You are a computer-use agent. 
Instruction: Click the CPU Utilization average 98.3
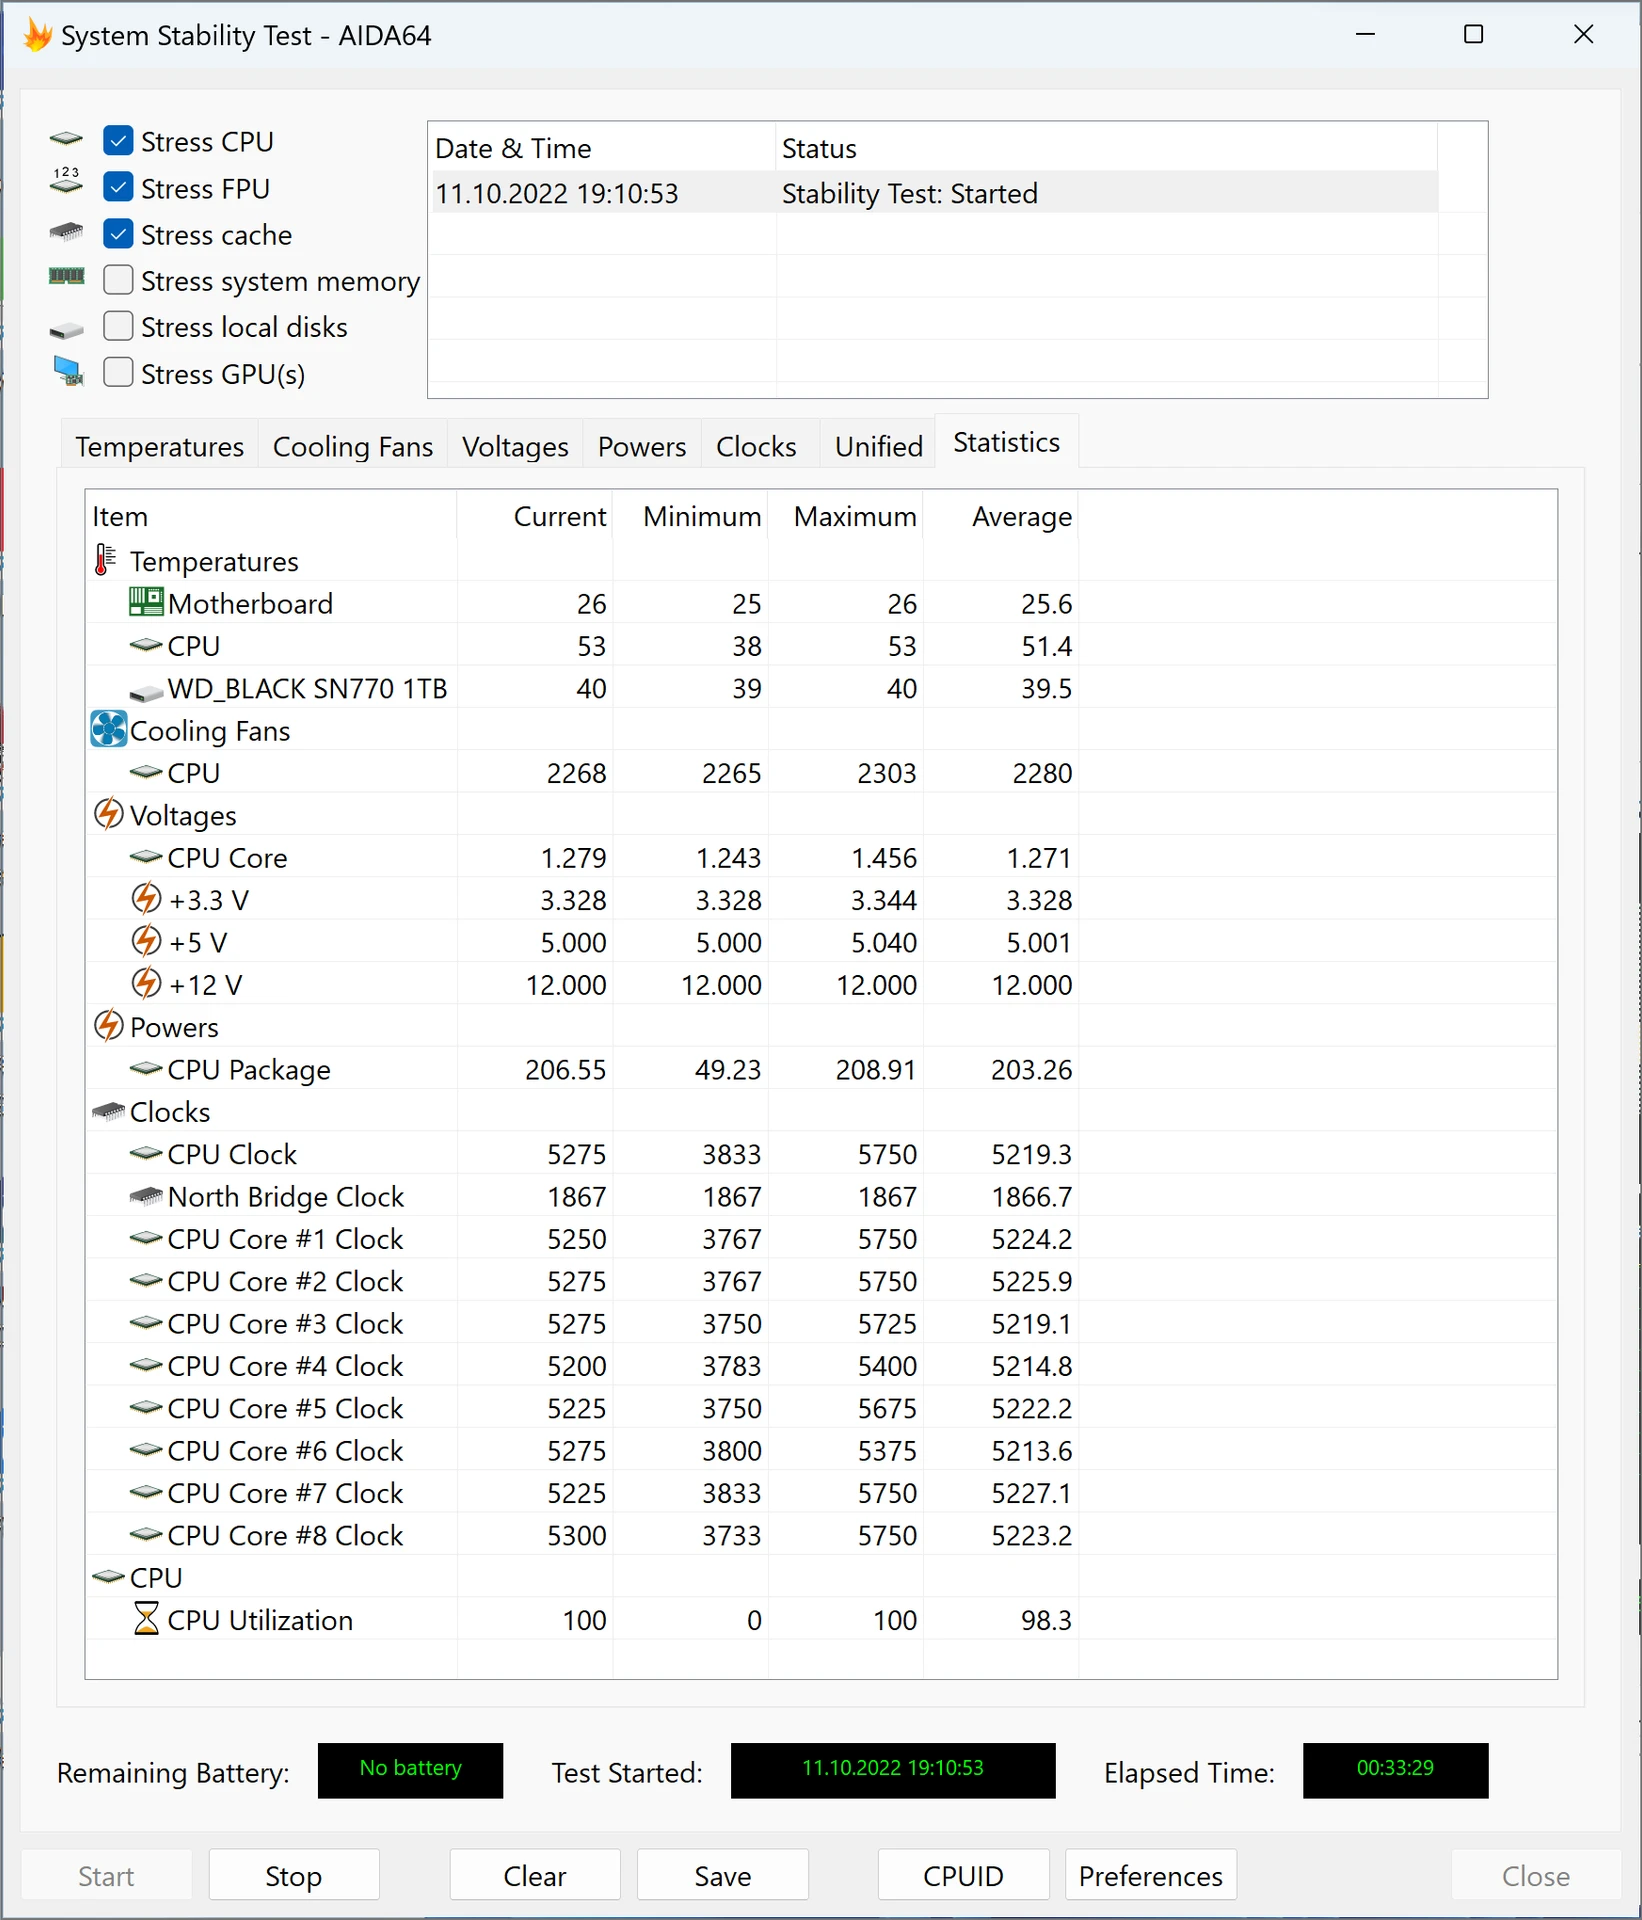tap(1046, 1619)
